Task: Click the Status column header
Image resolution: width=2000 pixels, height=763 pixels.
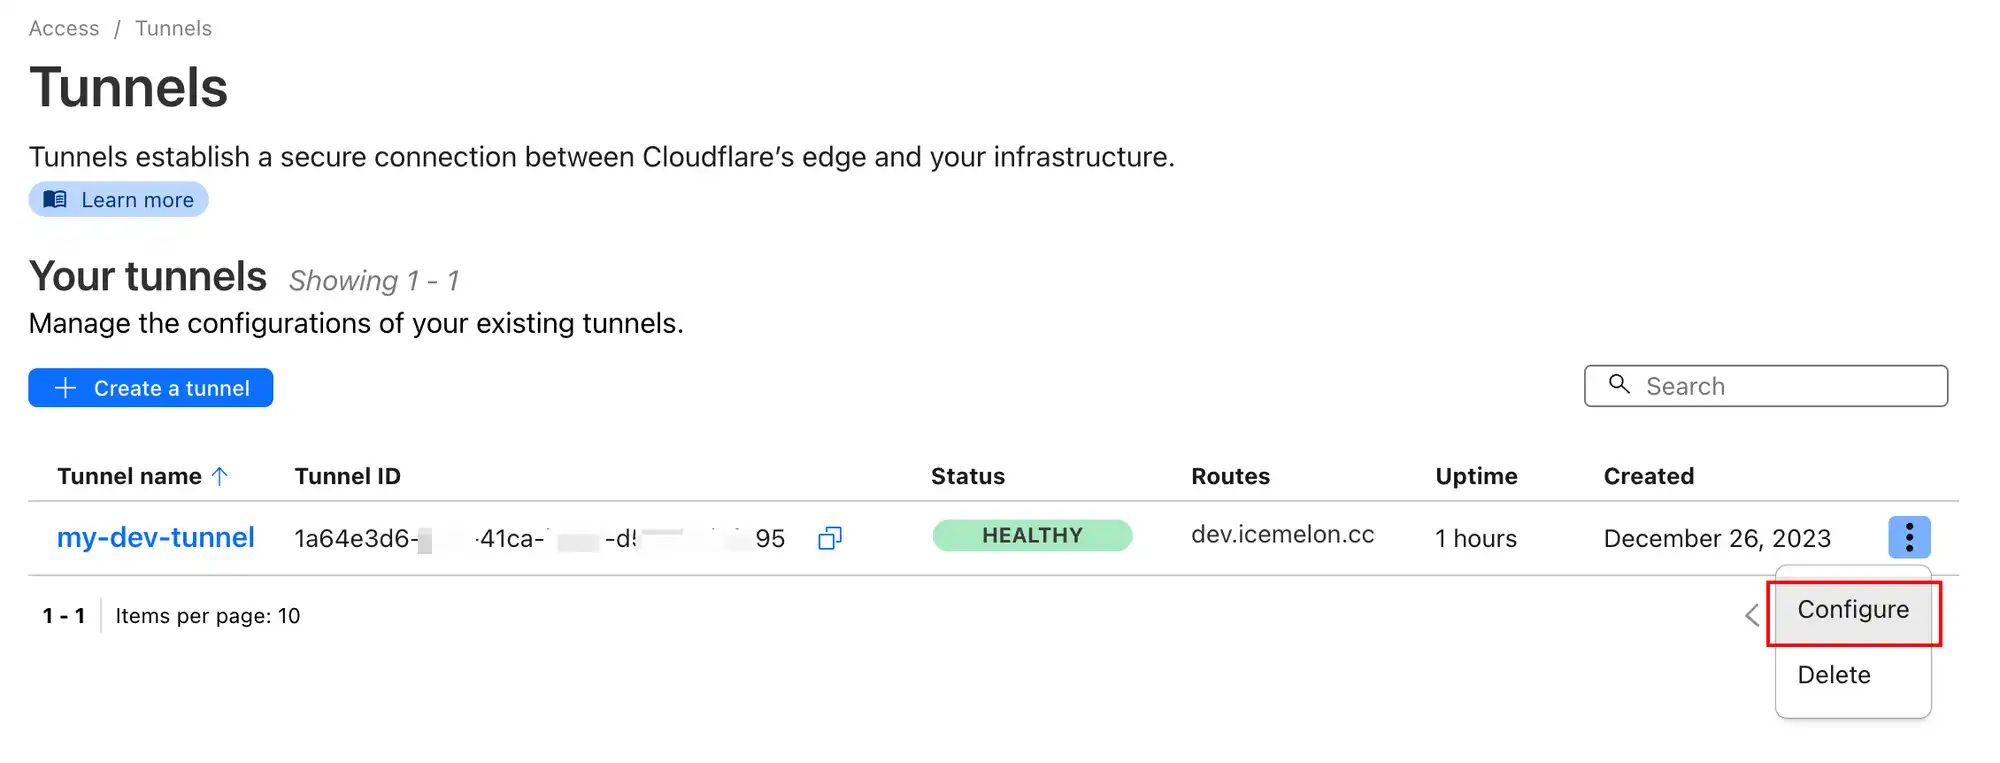Action: coord(967,476)
